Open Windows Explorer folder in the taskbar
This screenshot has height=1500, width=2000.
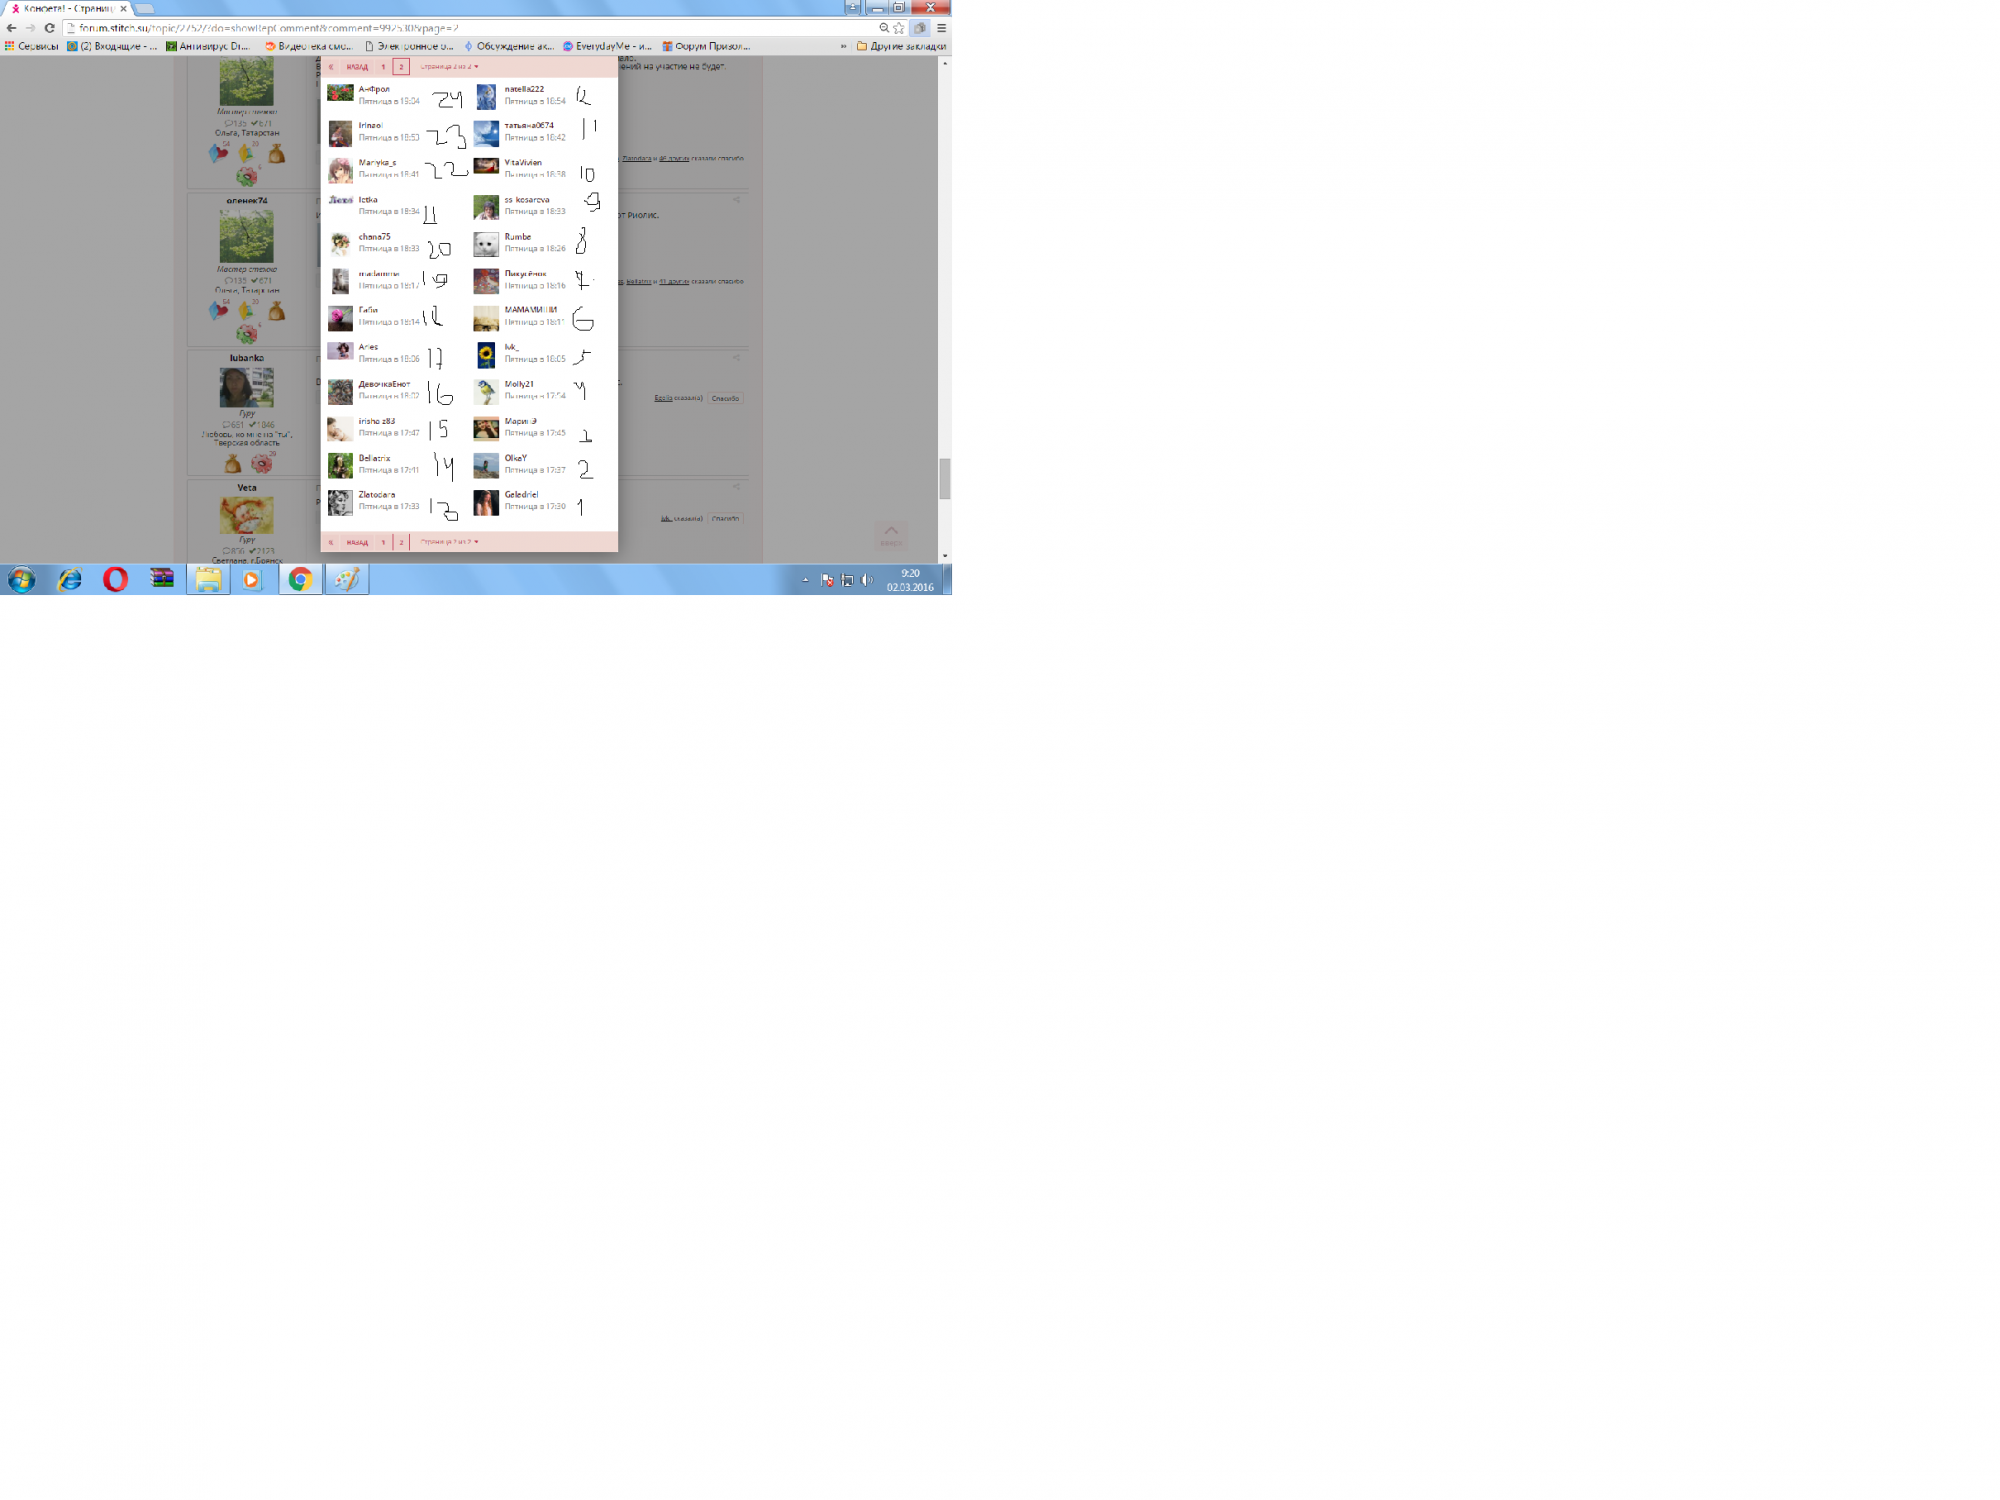208,579
